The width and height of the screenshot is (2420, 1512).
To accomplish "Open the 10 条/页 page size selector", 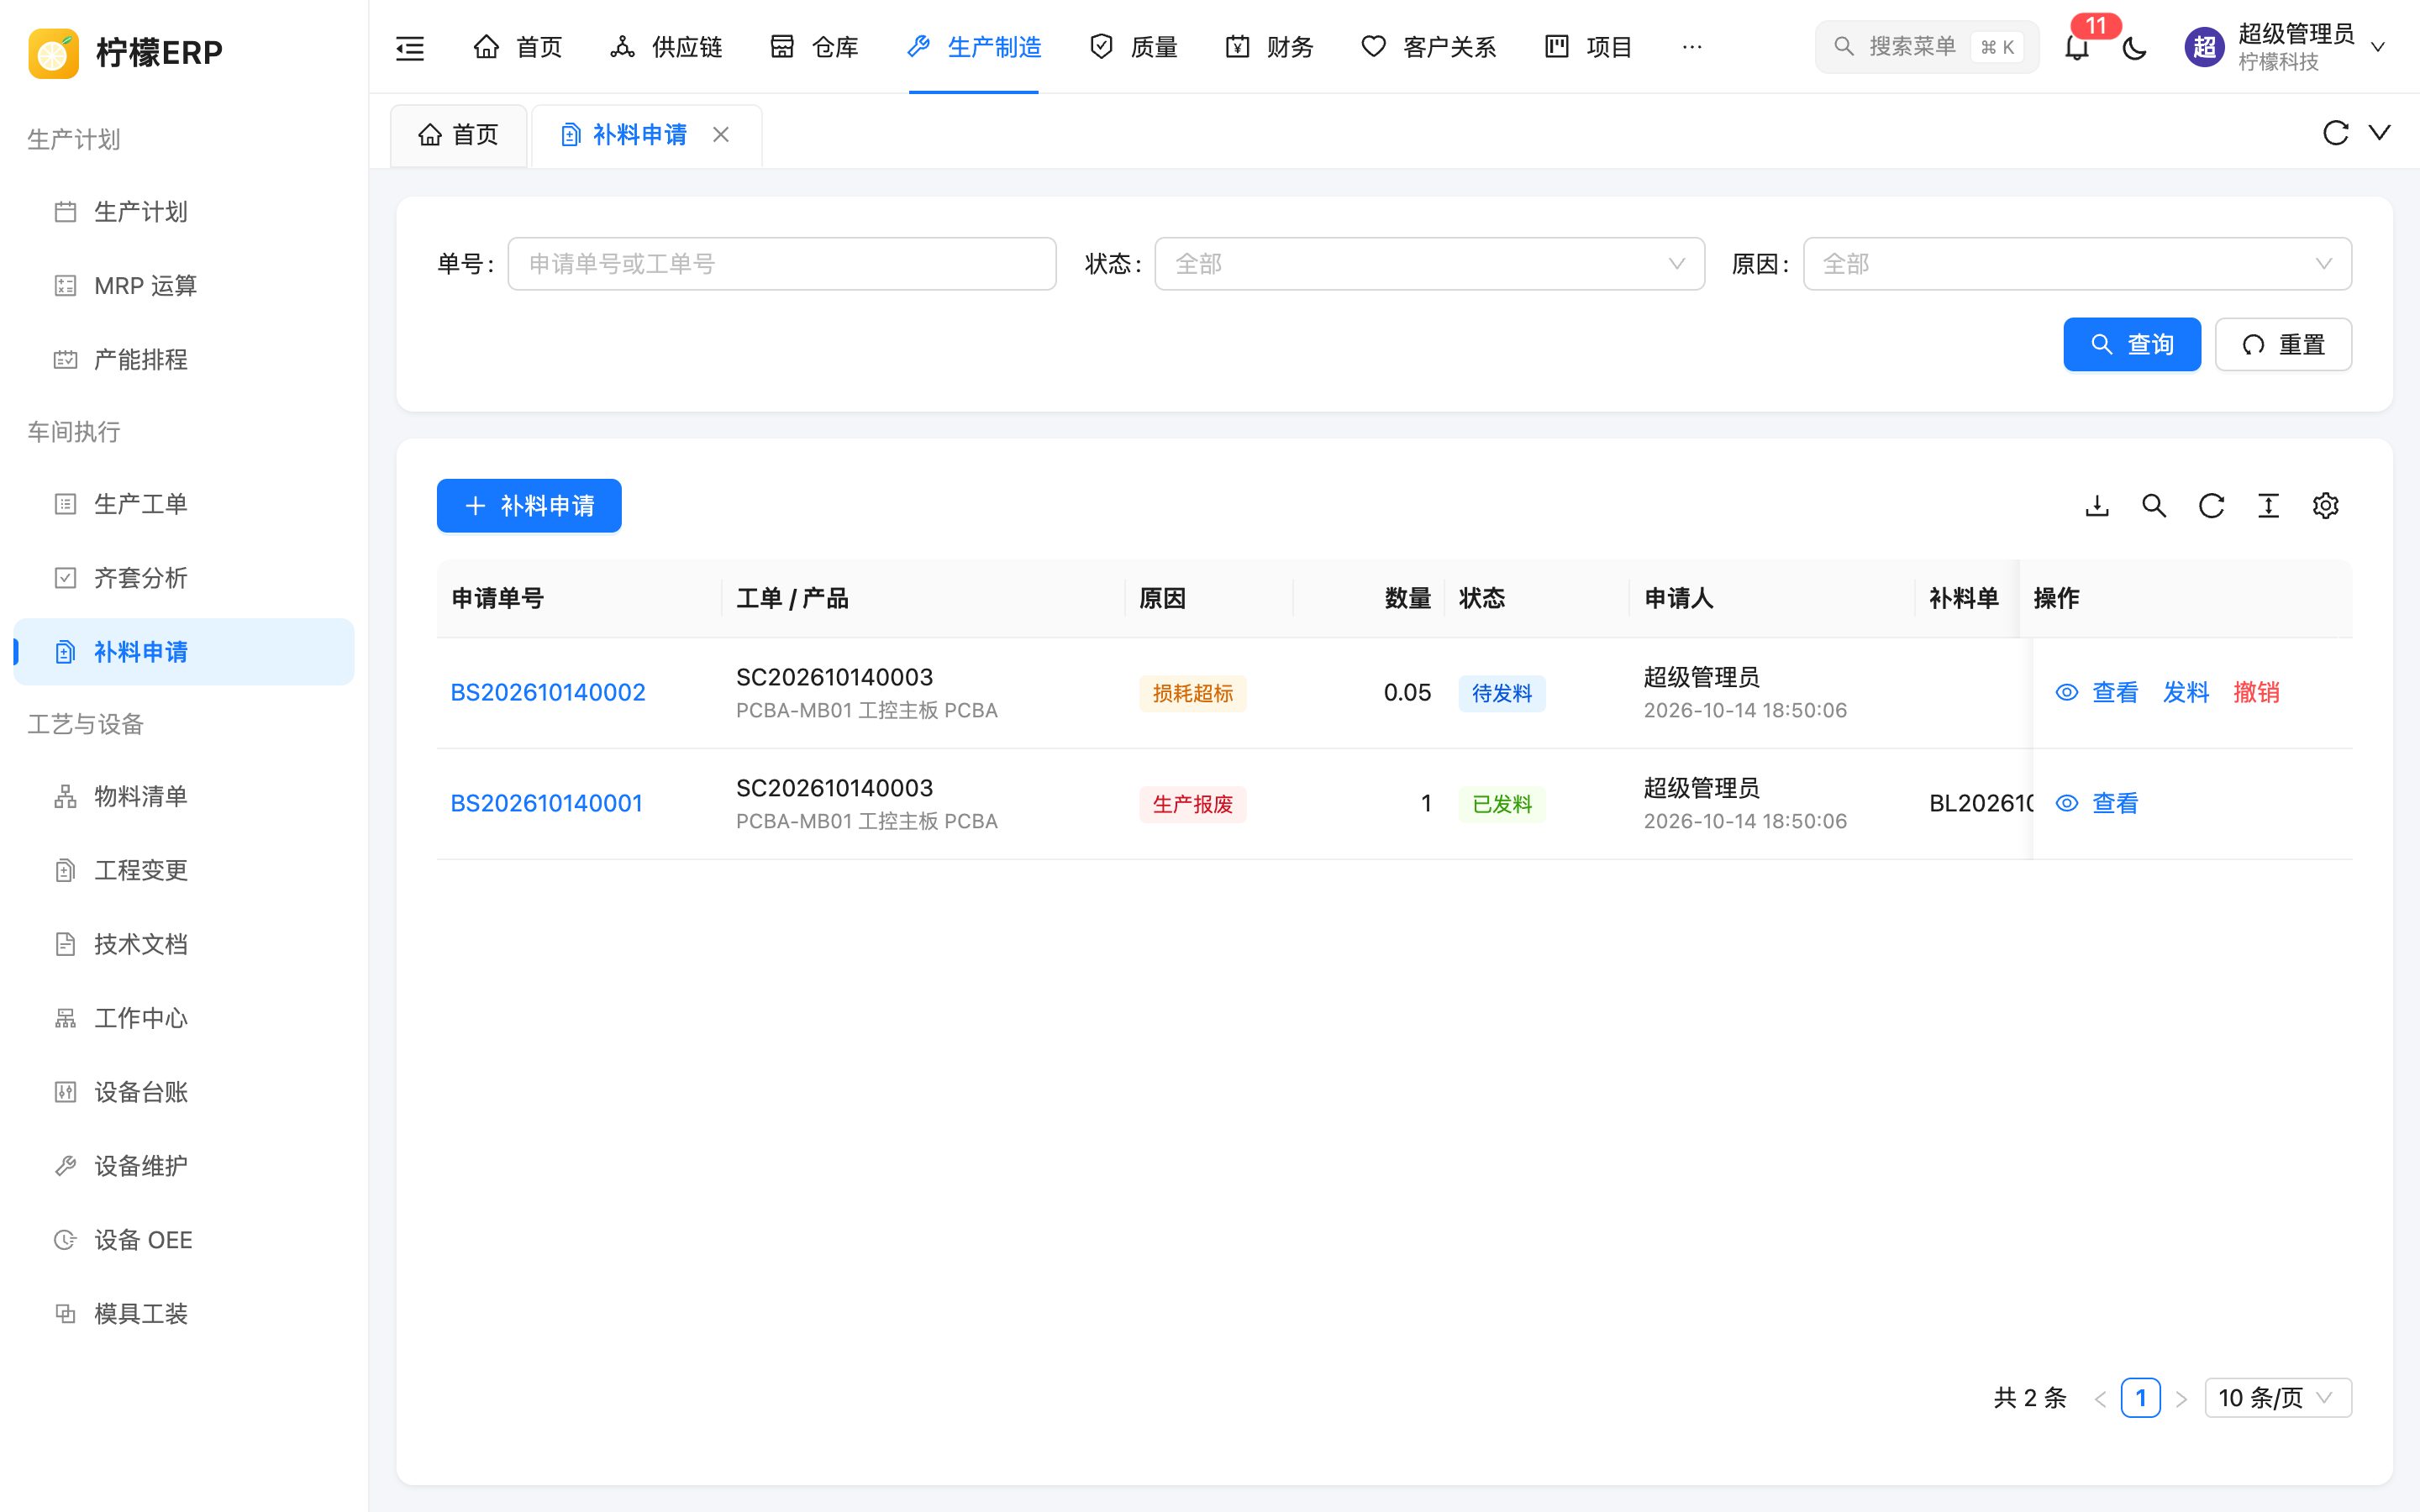I will 2278,1398.
